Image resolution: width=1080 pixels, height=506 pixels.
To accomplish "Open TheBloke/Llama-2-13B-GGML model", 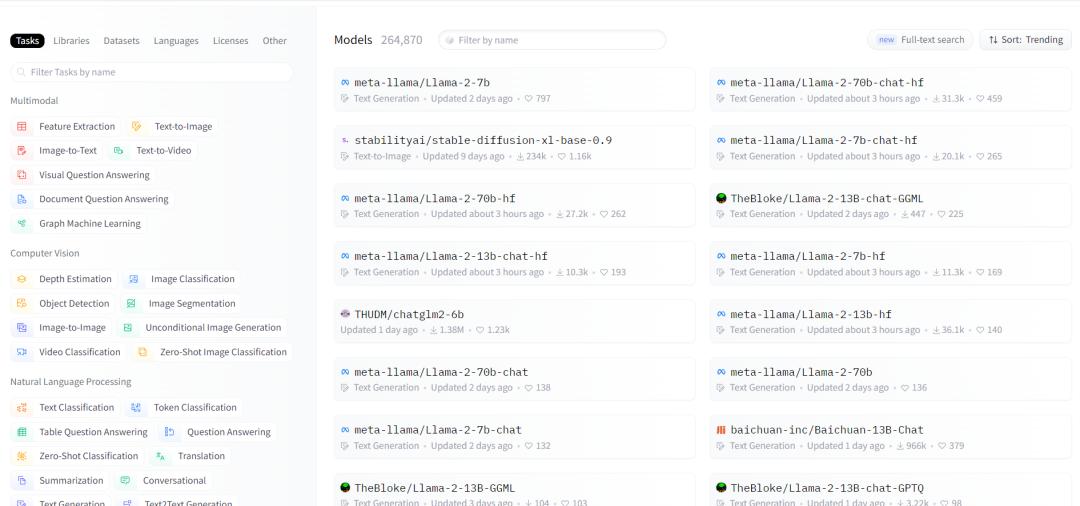I will click(x=515, y=490).
